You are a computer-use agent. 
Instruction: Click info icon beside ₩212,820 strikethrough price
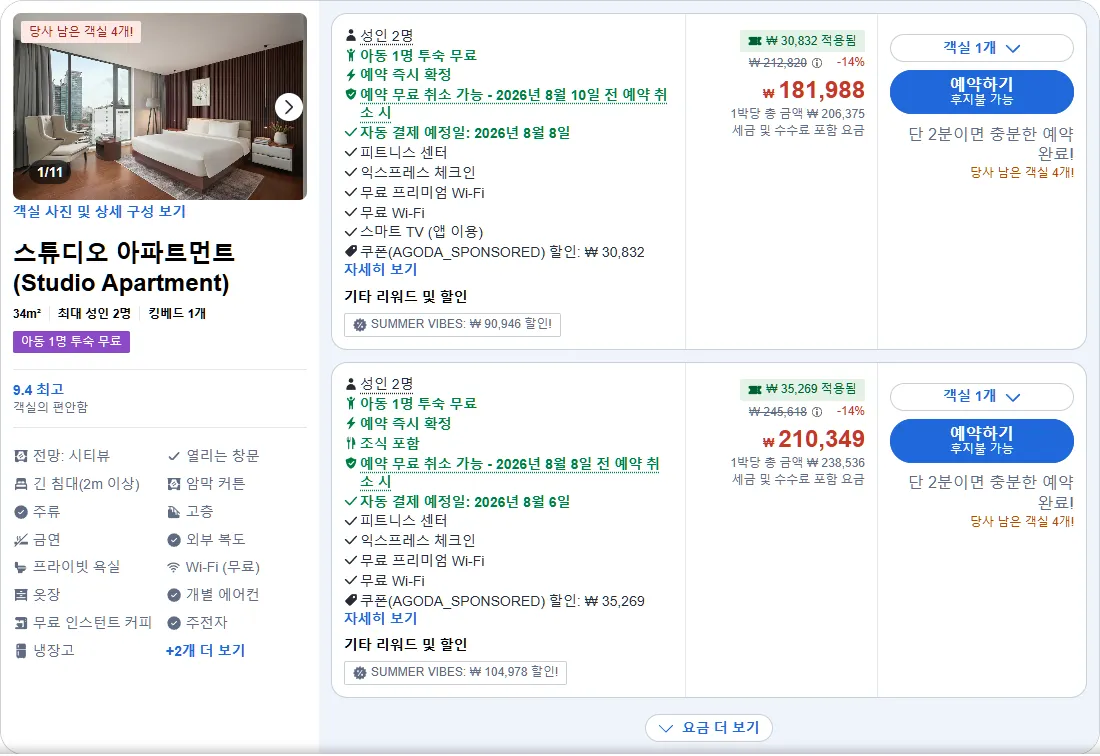point(817,62)
